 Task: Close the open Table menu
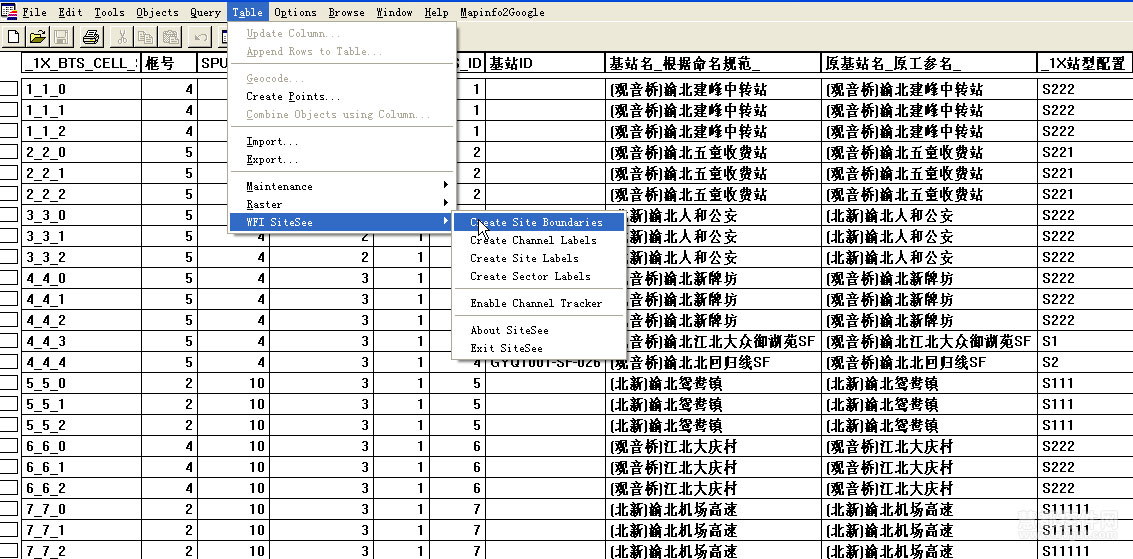click(247, 12)
